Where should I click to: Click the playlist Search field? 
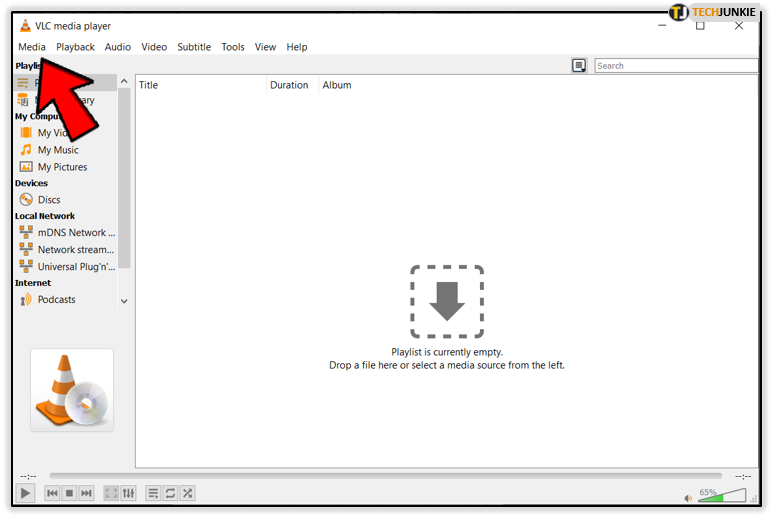pos(676,66)
